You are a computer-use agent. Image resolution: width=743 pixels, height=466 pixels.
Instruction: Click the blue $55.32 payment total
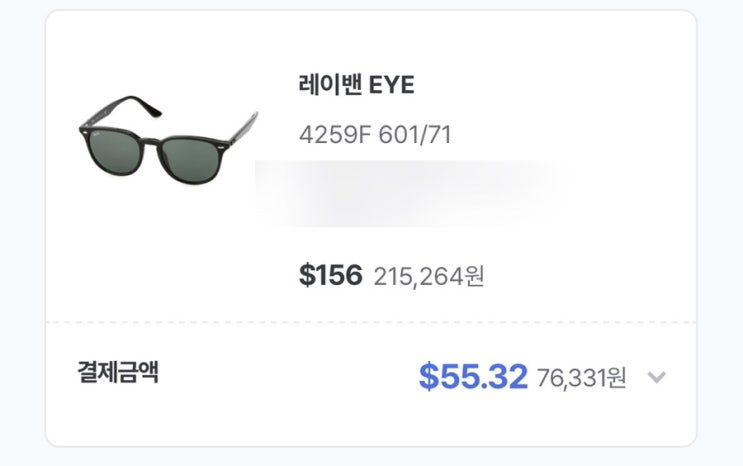point(472,377)
